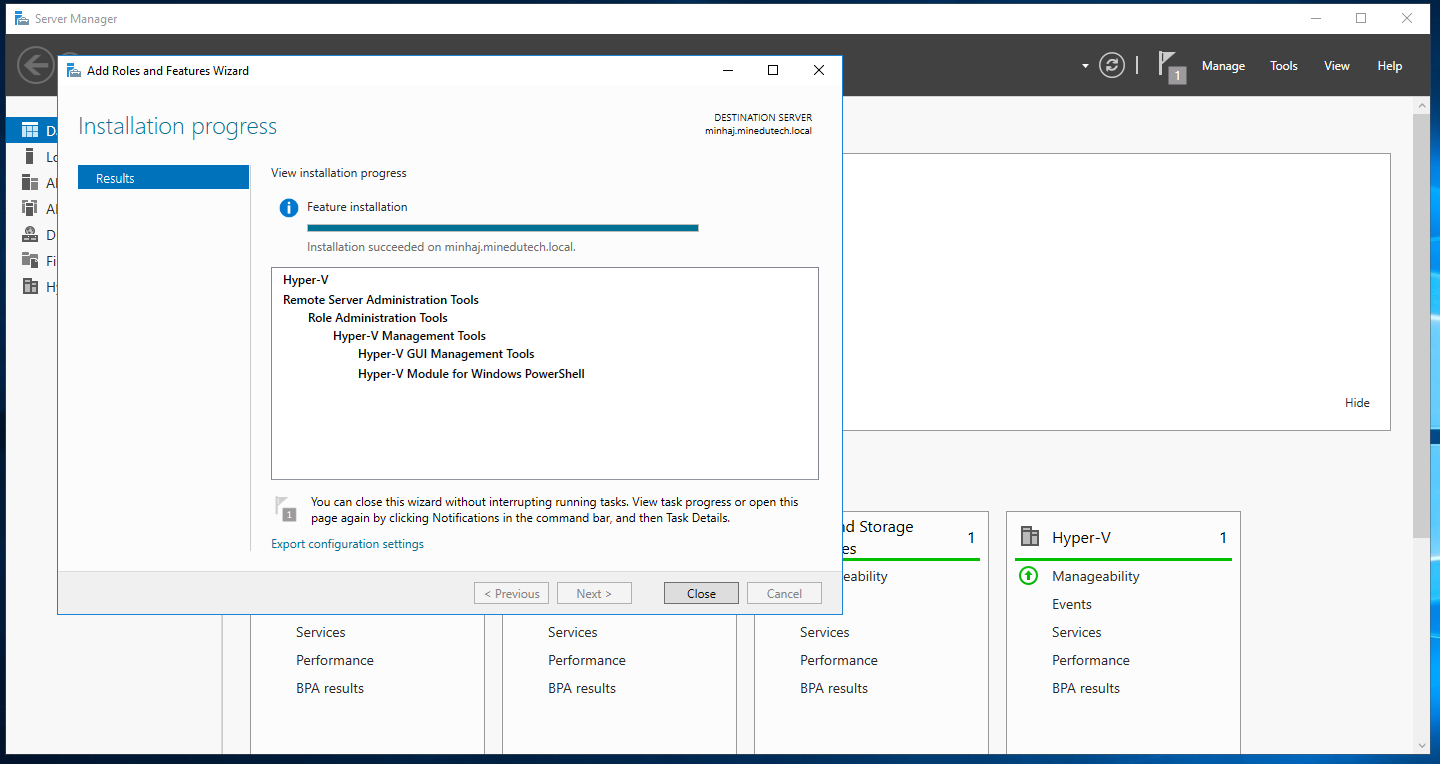Click Export configuration settings link

347,544
